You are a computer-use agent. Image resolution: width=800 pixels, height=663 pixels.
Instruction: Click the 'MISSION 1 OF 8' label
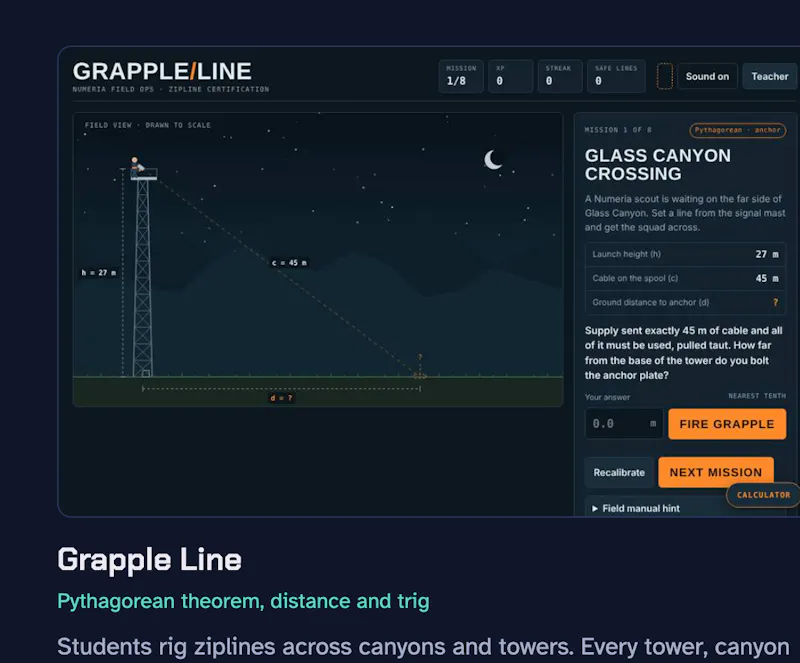pos(618,130)
